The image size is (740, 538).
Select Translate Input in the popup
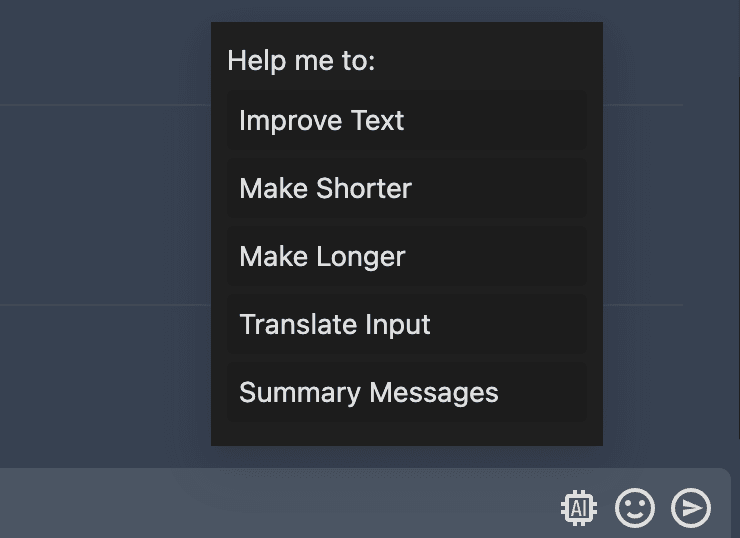(406, 325)
